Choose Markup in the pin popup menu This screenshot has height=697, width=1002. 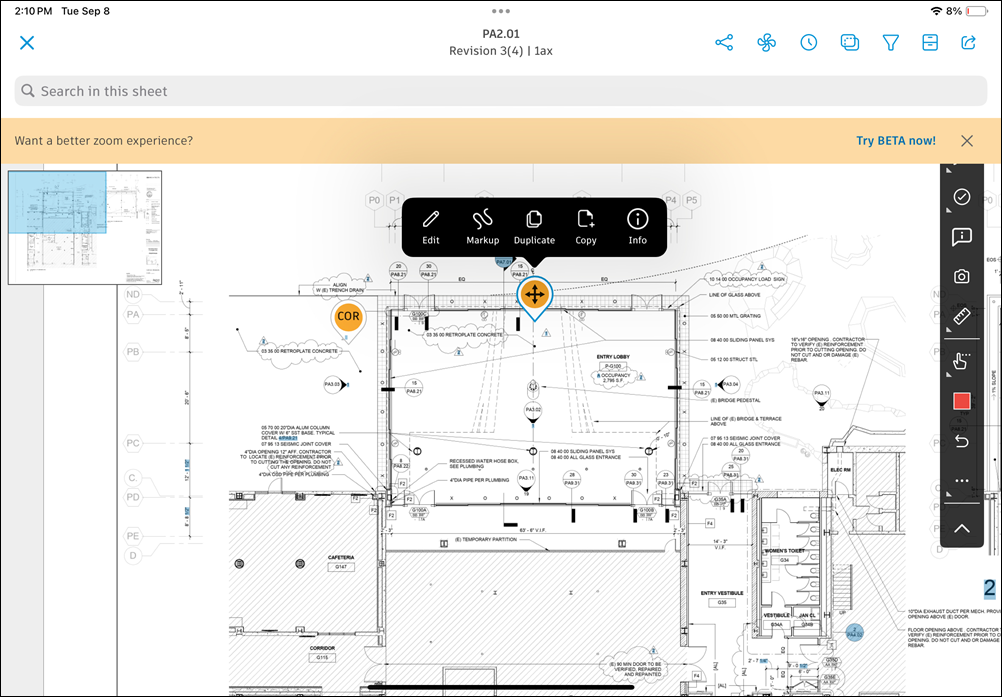coord(482,227)
